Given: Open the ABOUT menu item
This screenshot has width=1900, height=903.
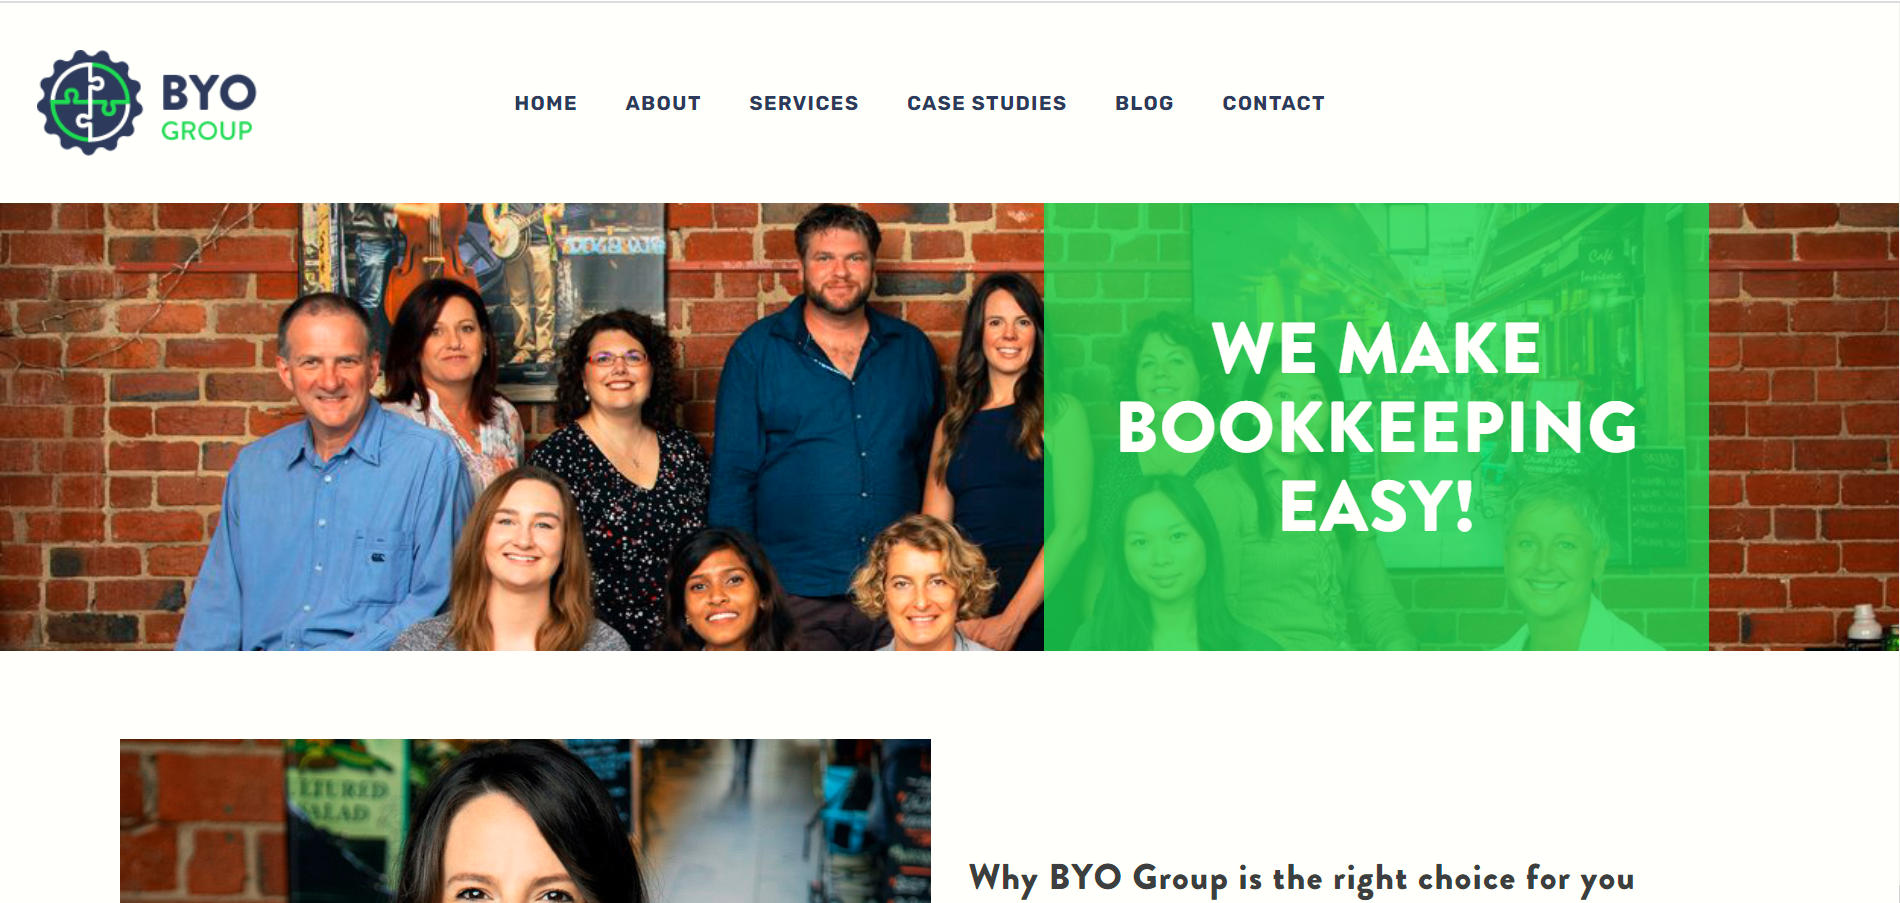Looking at the screenshot, I should 663,103.
